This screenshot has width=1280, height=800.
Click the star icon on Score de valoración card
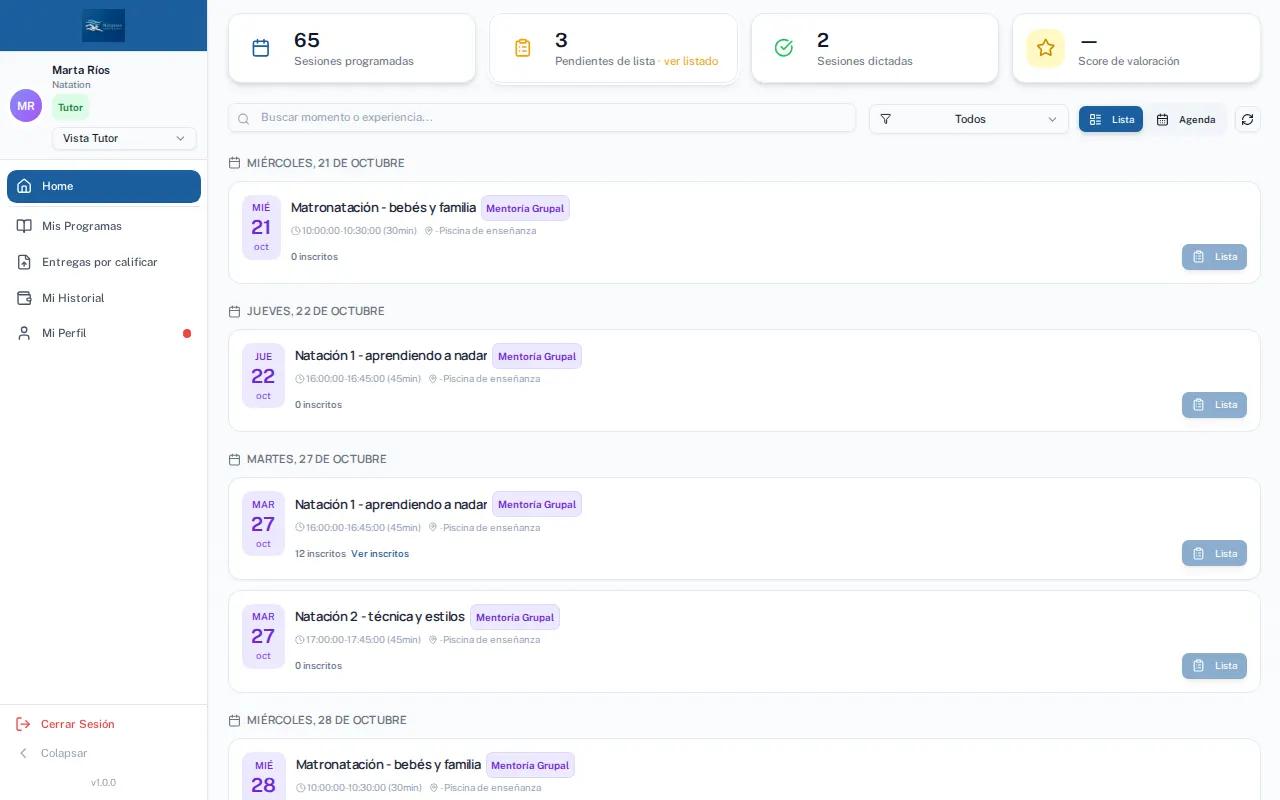(x=1045, y=48)
